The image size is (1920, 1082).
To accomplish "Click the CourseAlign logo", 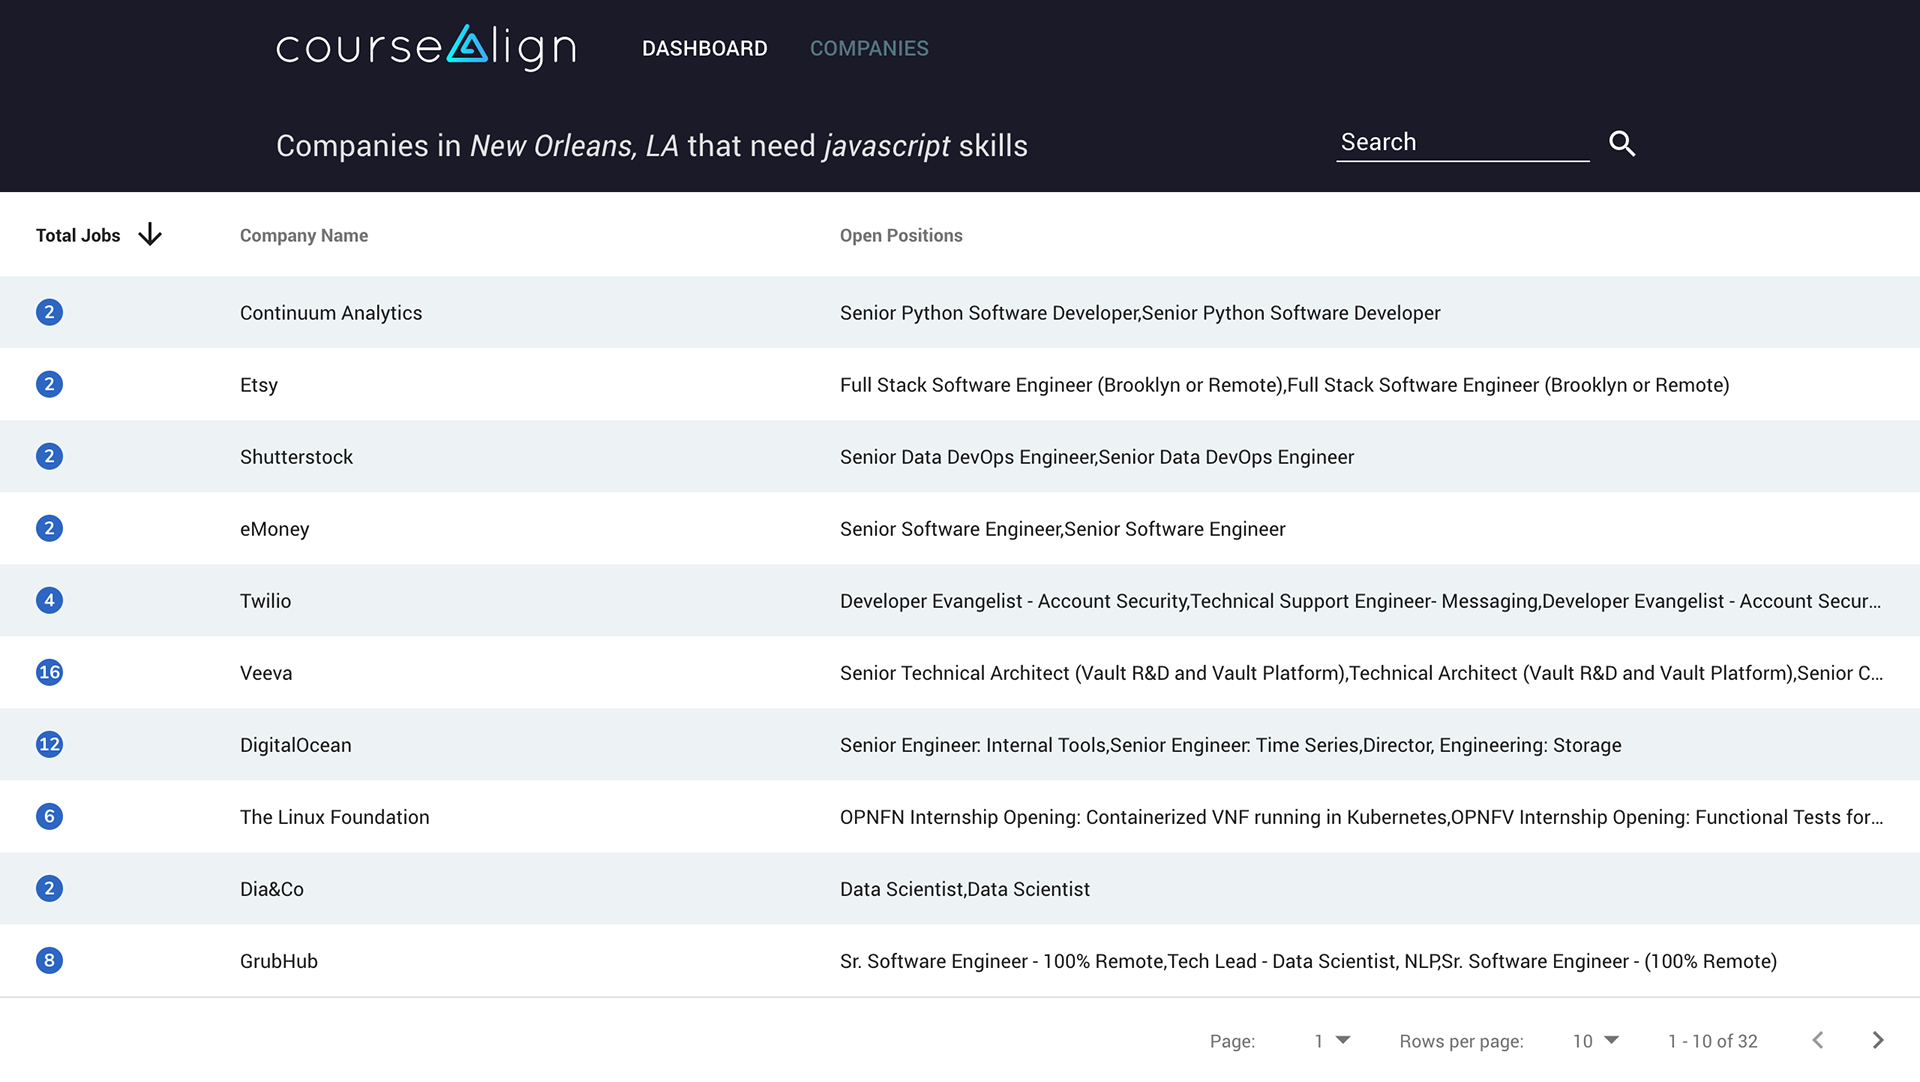I will coord(426,47).
